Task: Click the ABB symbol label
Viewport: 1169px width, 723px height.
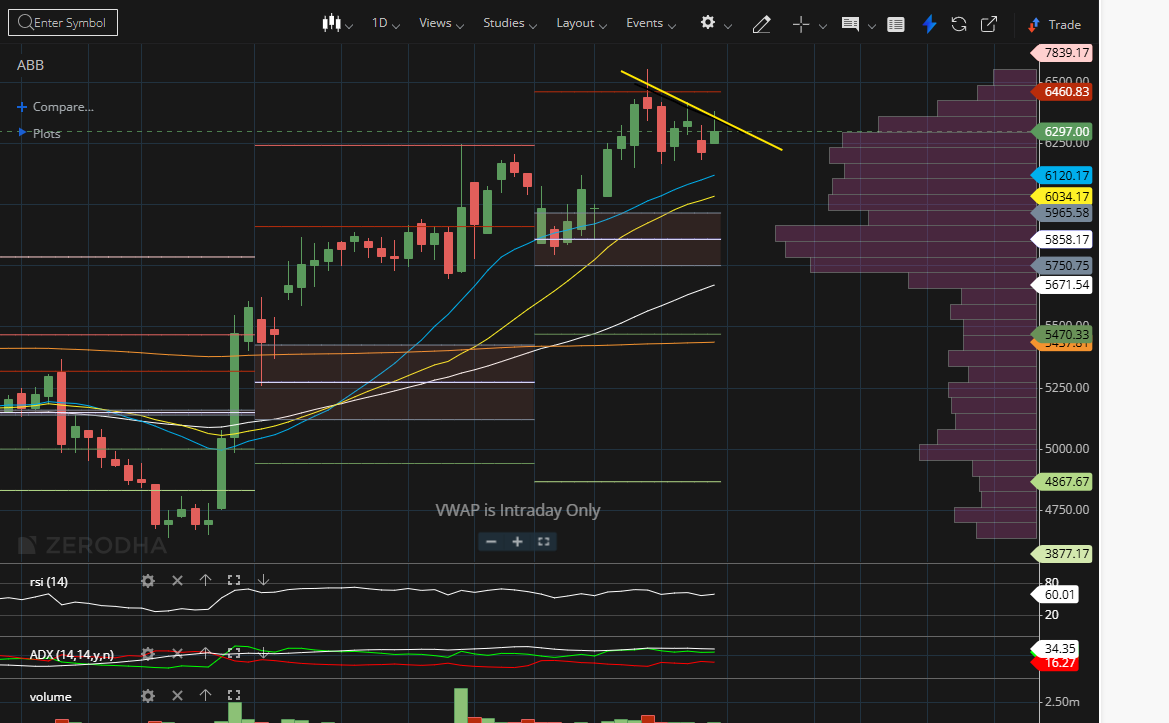Action: [31, 65]
